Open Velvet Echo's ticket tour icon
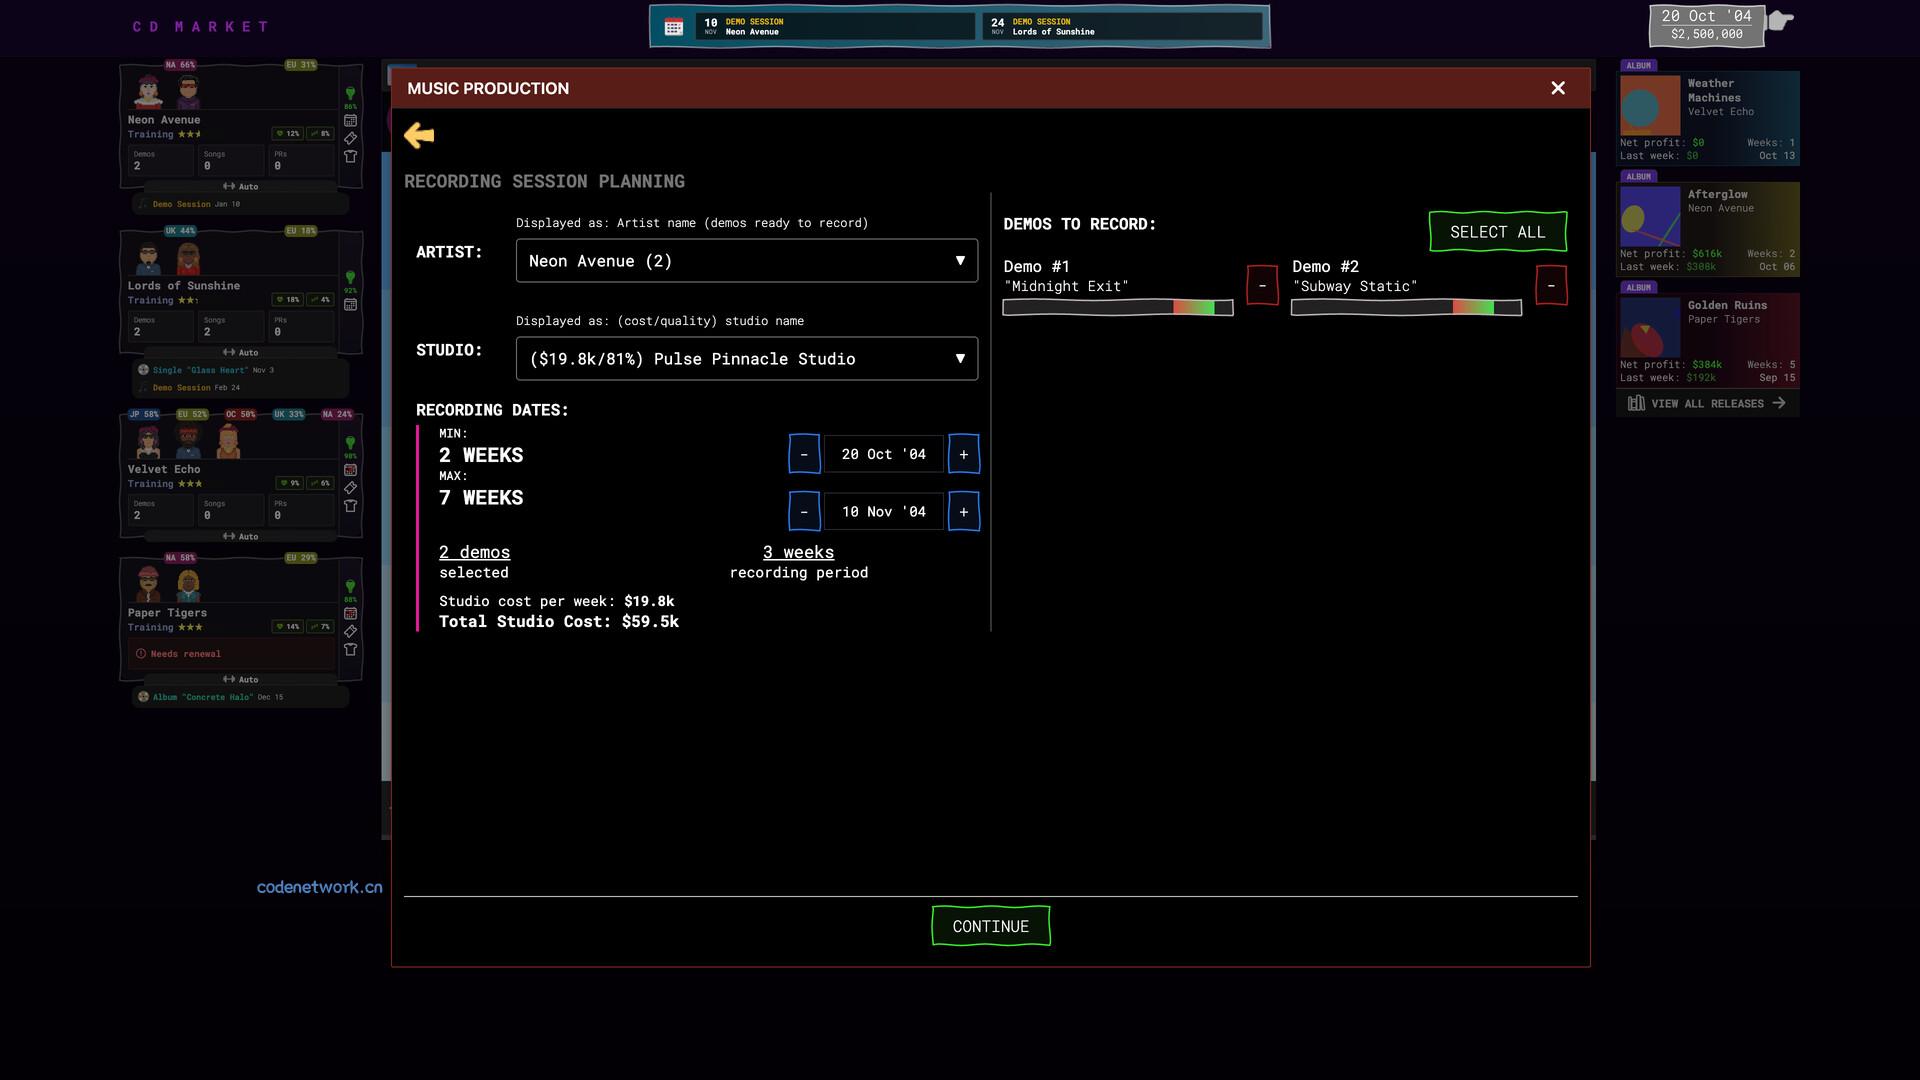The image size is (1920, 1080). (x=350, y=488)
